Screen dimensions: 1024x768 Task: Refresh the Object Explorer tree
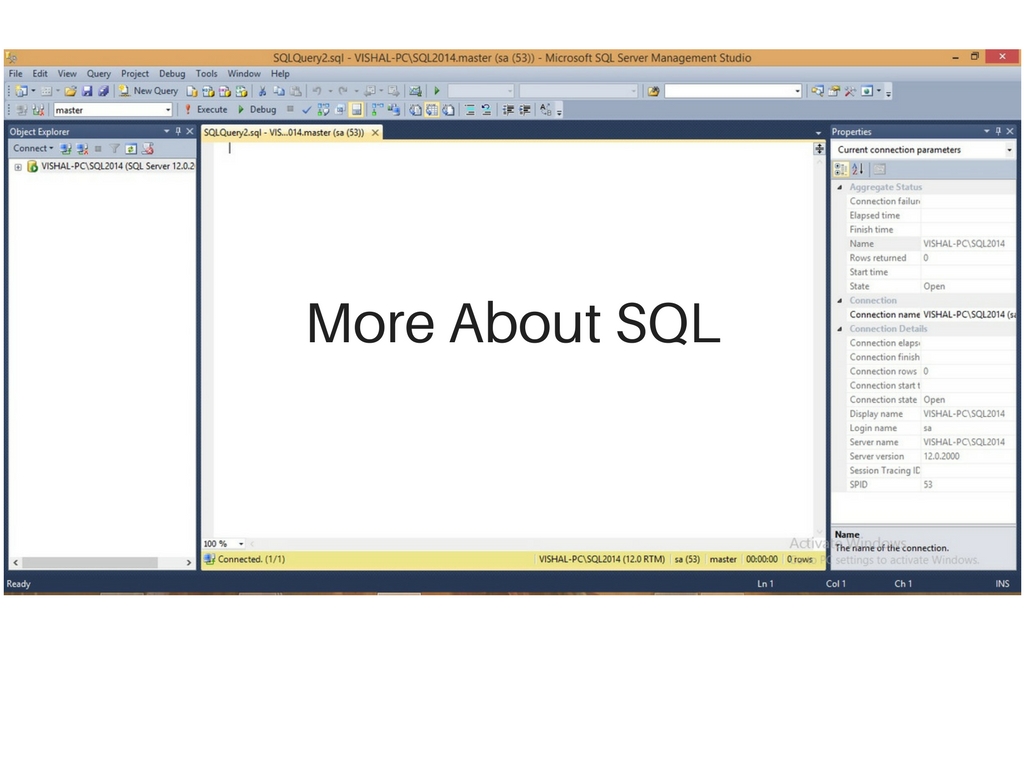pyautogui.click(x=130, y=148)
